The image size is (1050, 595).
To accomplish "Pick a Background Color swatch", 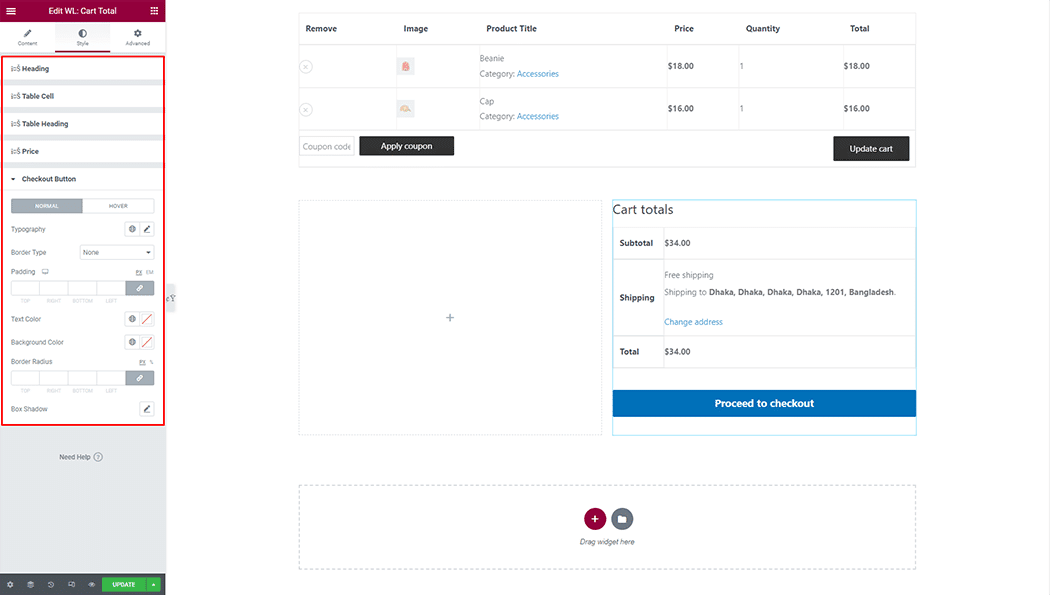I will 147,341.
